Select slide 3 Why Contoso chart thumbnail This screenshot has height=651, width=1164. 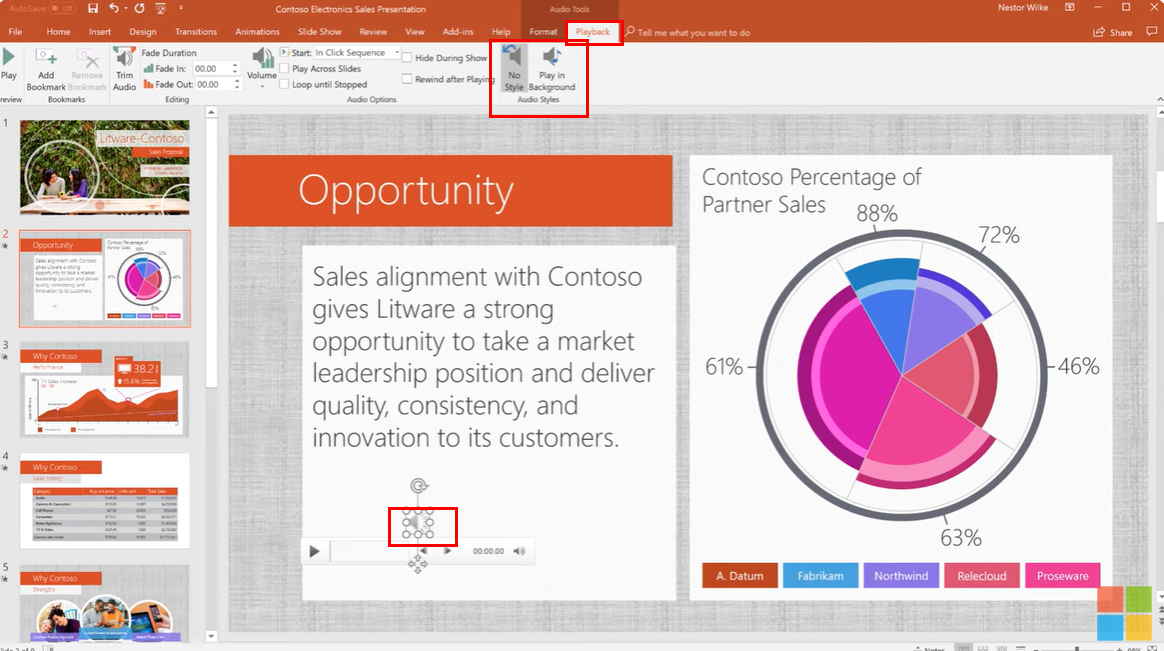105,389
